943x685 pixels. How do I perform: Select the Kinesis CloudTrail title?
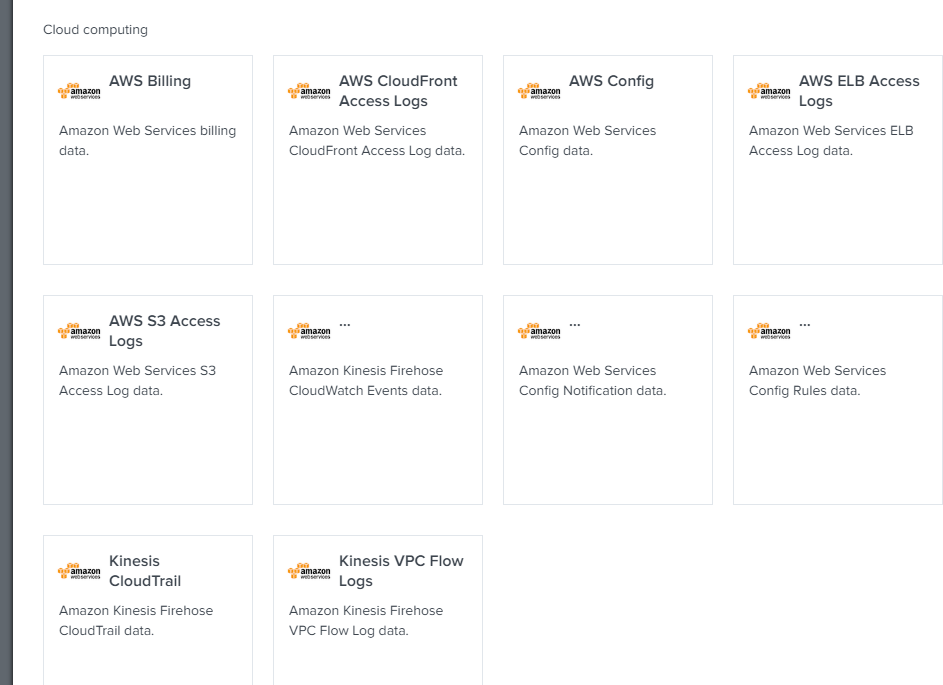click(x=145, y=571)
